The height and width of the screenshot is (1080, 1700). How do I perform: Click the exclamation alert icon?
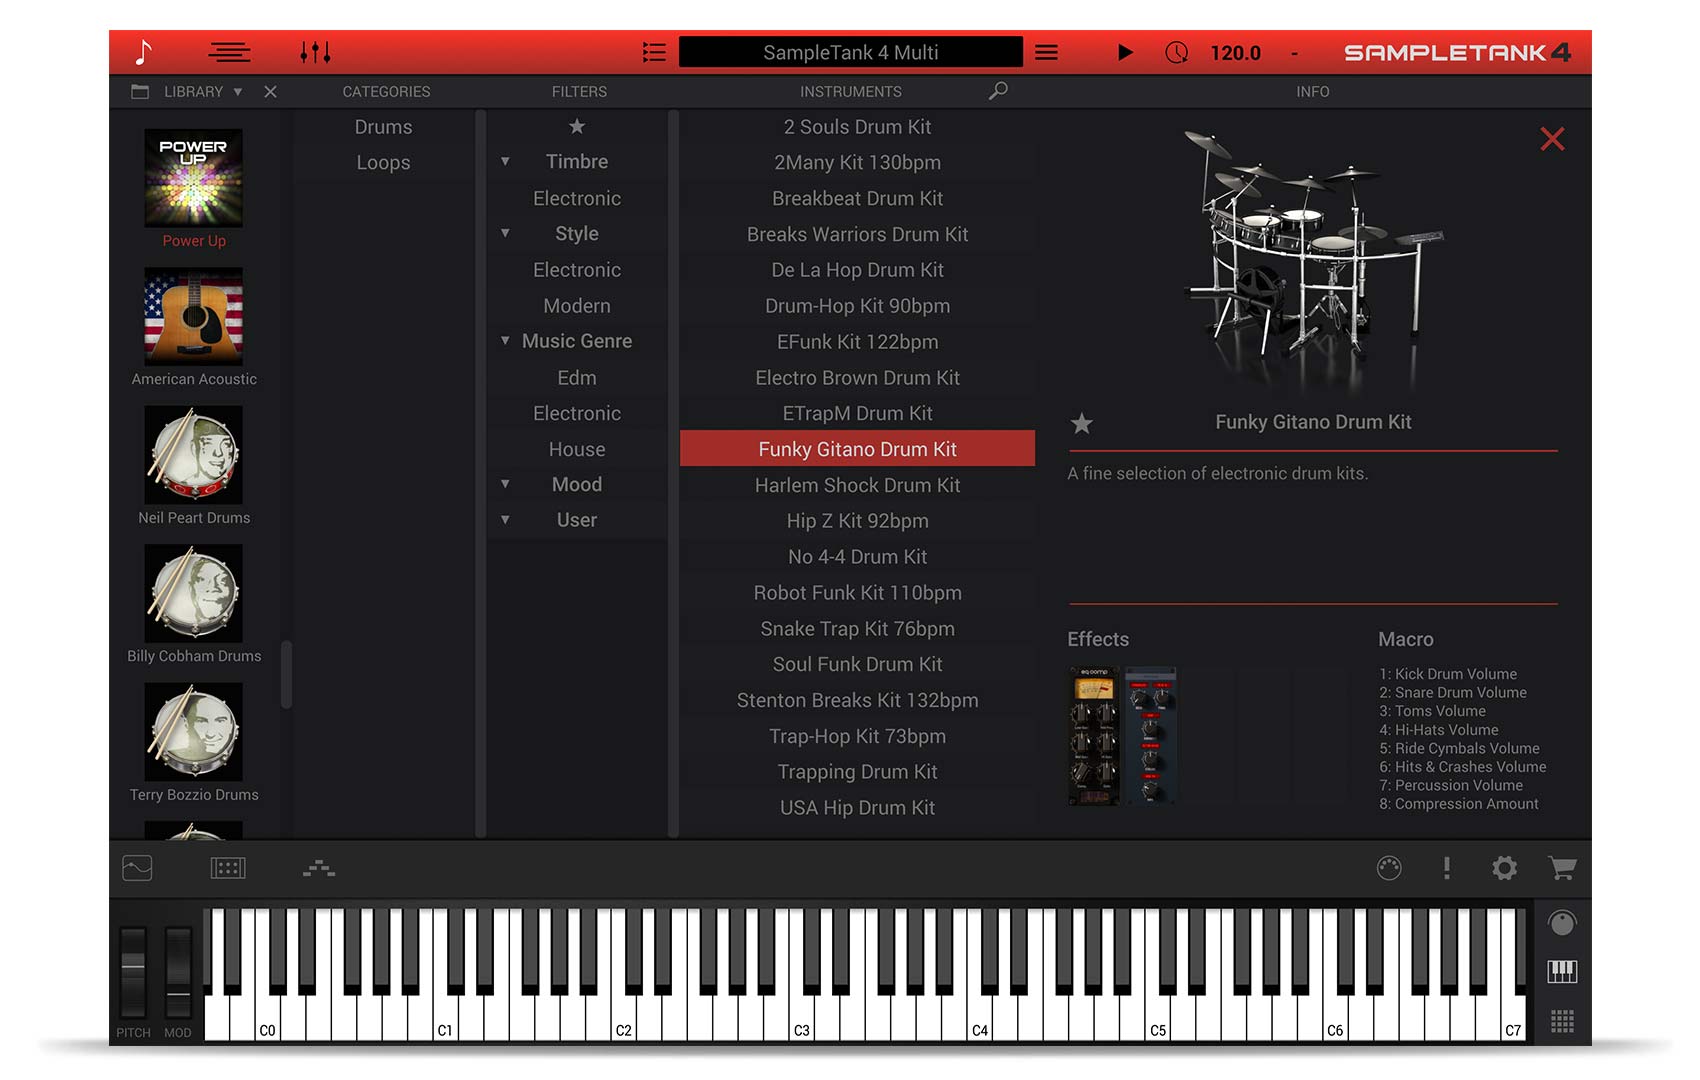[x=1446, y=868]
